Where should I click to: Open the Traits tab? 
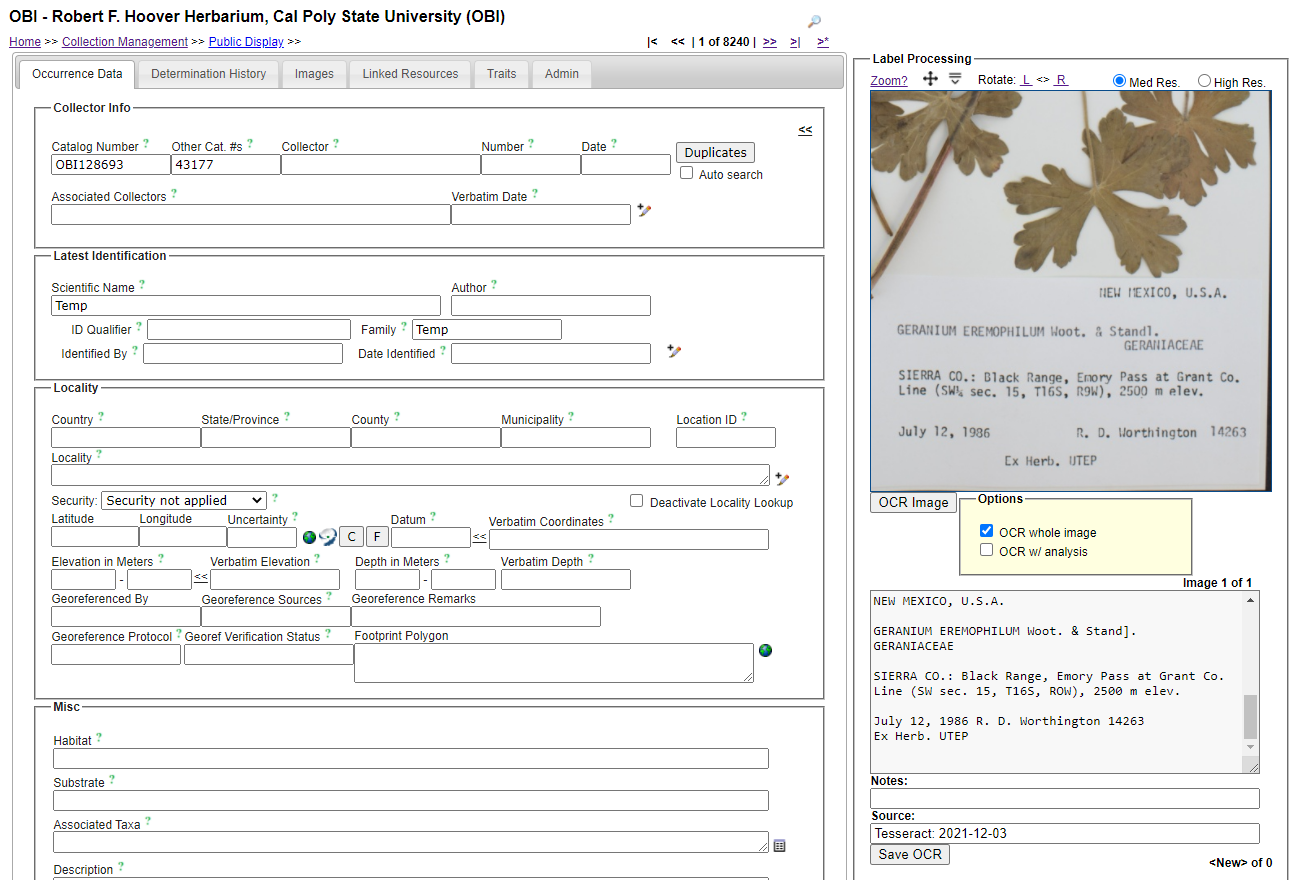(x=502, y=74)
